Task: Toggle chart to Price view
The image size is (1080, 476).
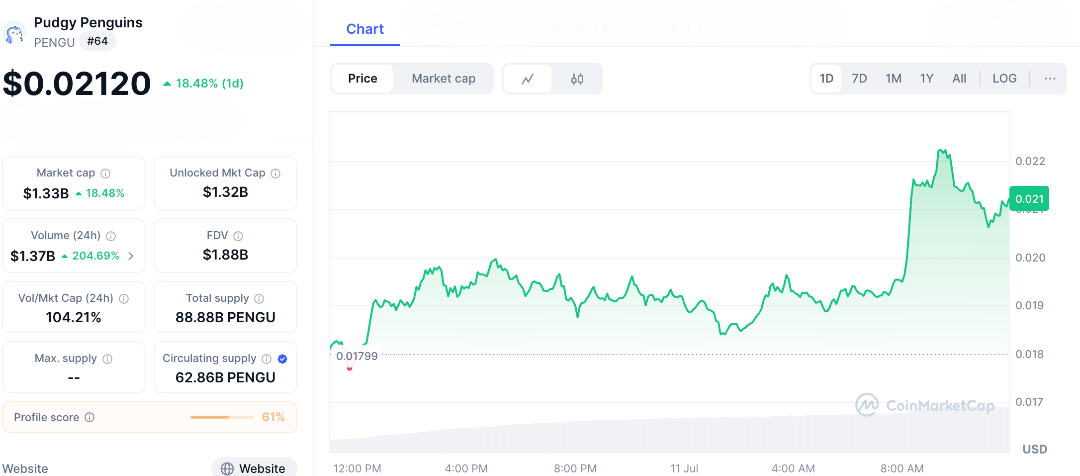Action: point(363,79)
